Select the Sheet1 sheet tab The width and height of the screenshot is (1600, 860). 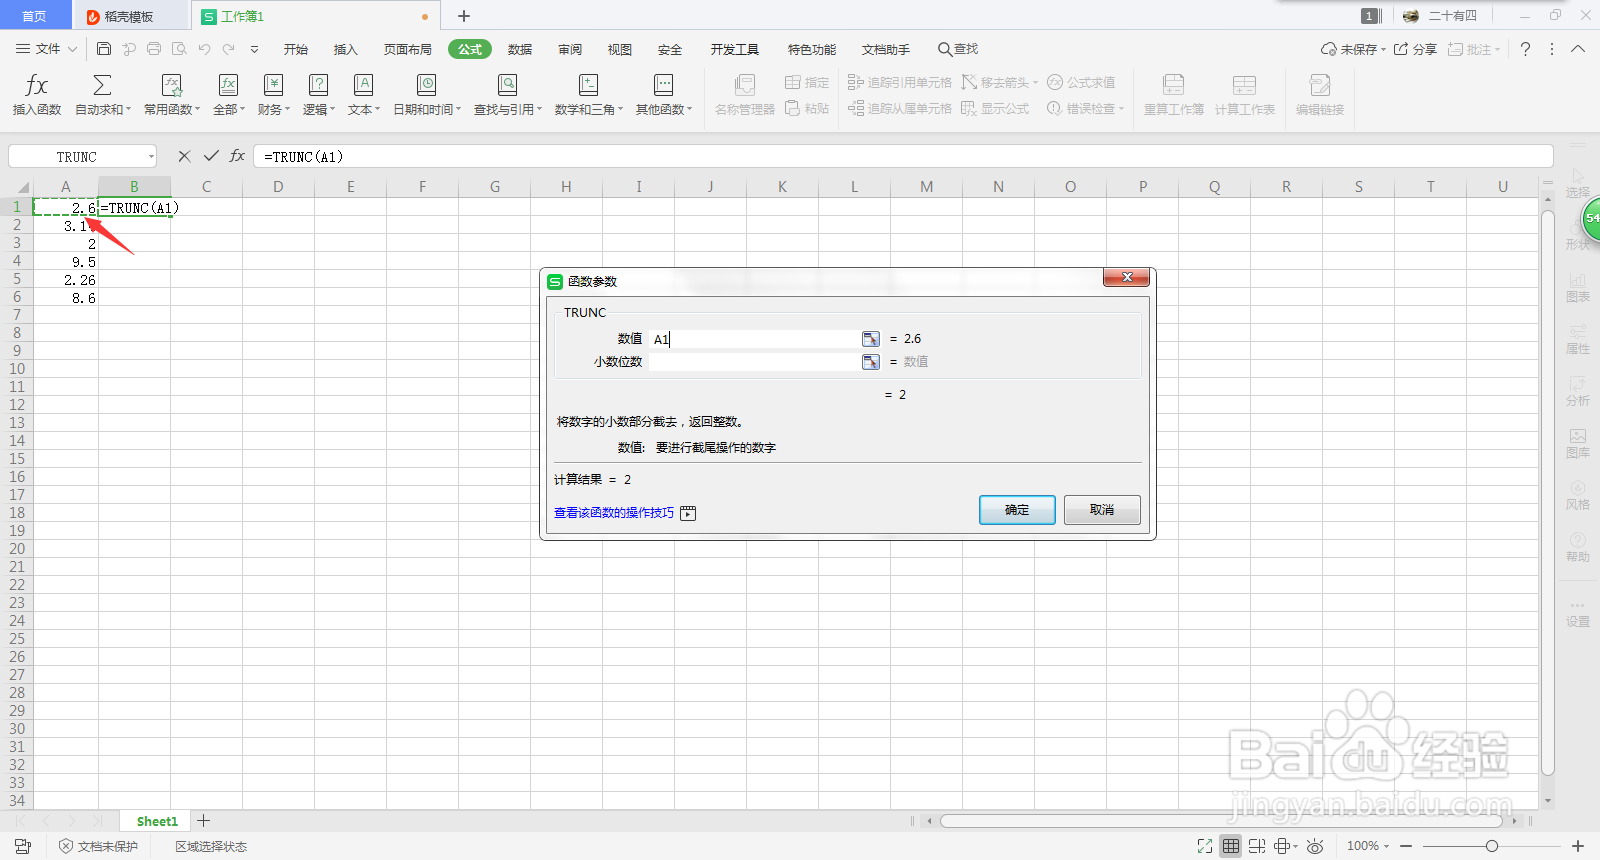pyautogui.click(x=157, y=821)
